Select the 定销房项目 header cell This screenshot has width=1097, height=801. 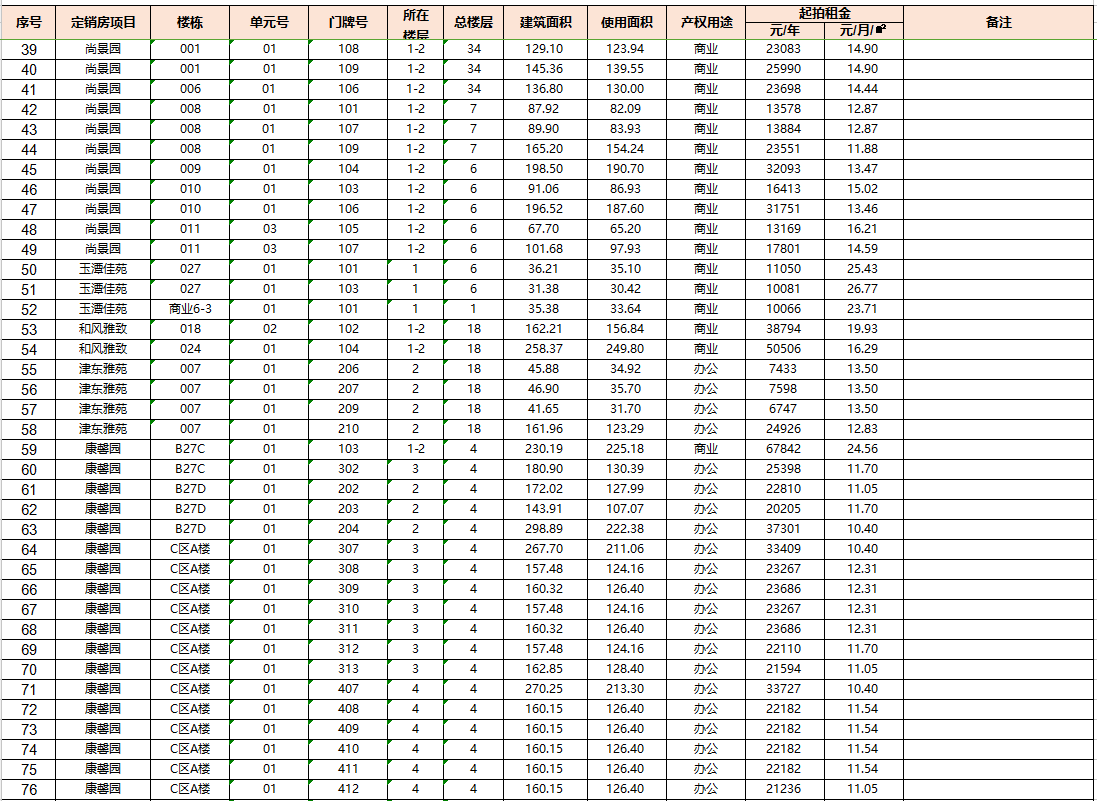pos(104,22)
